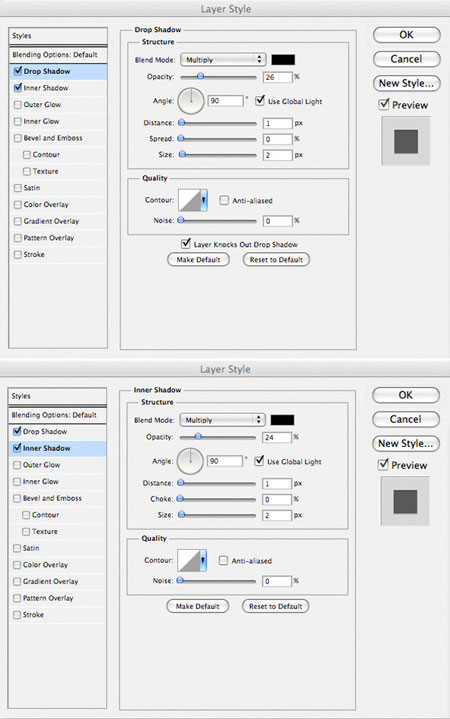Image resolution: width=450 pixels, height=719 pixels.
Task: Enable Outer Glow in the lower dialog
Action: 17,465
